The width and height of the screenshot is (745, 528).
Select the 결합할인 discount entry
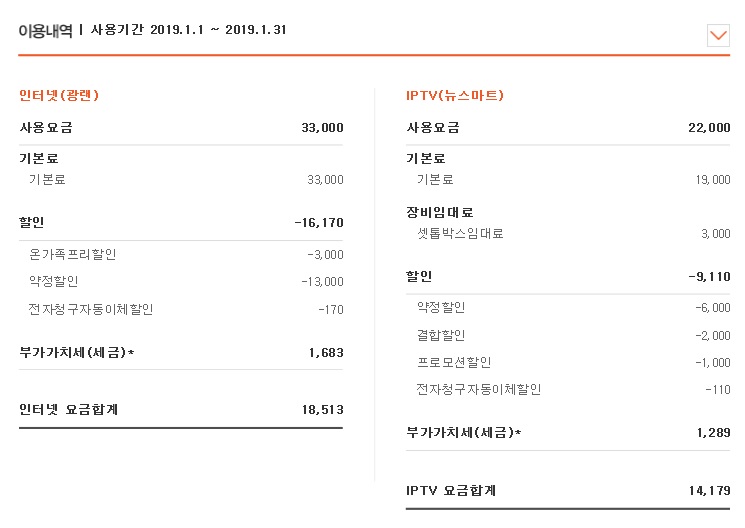[441, 335]
